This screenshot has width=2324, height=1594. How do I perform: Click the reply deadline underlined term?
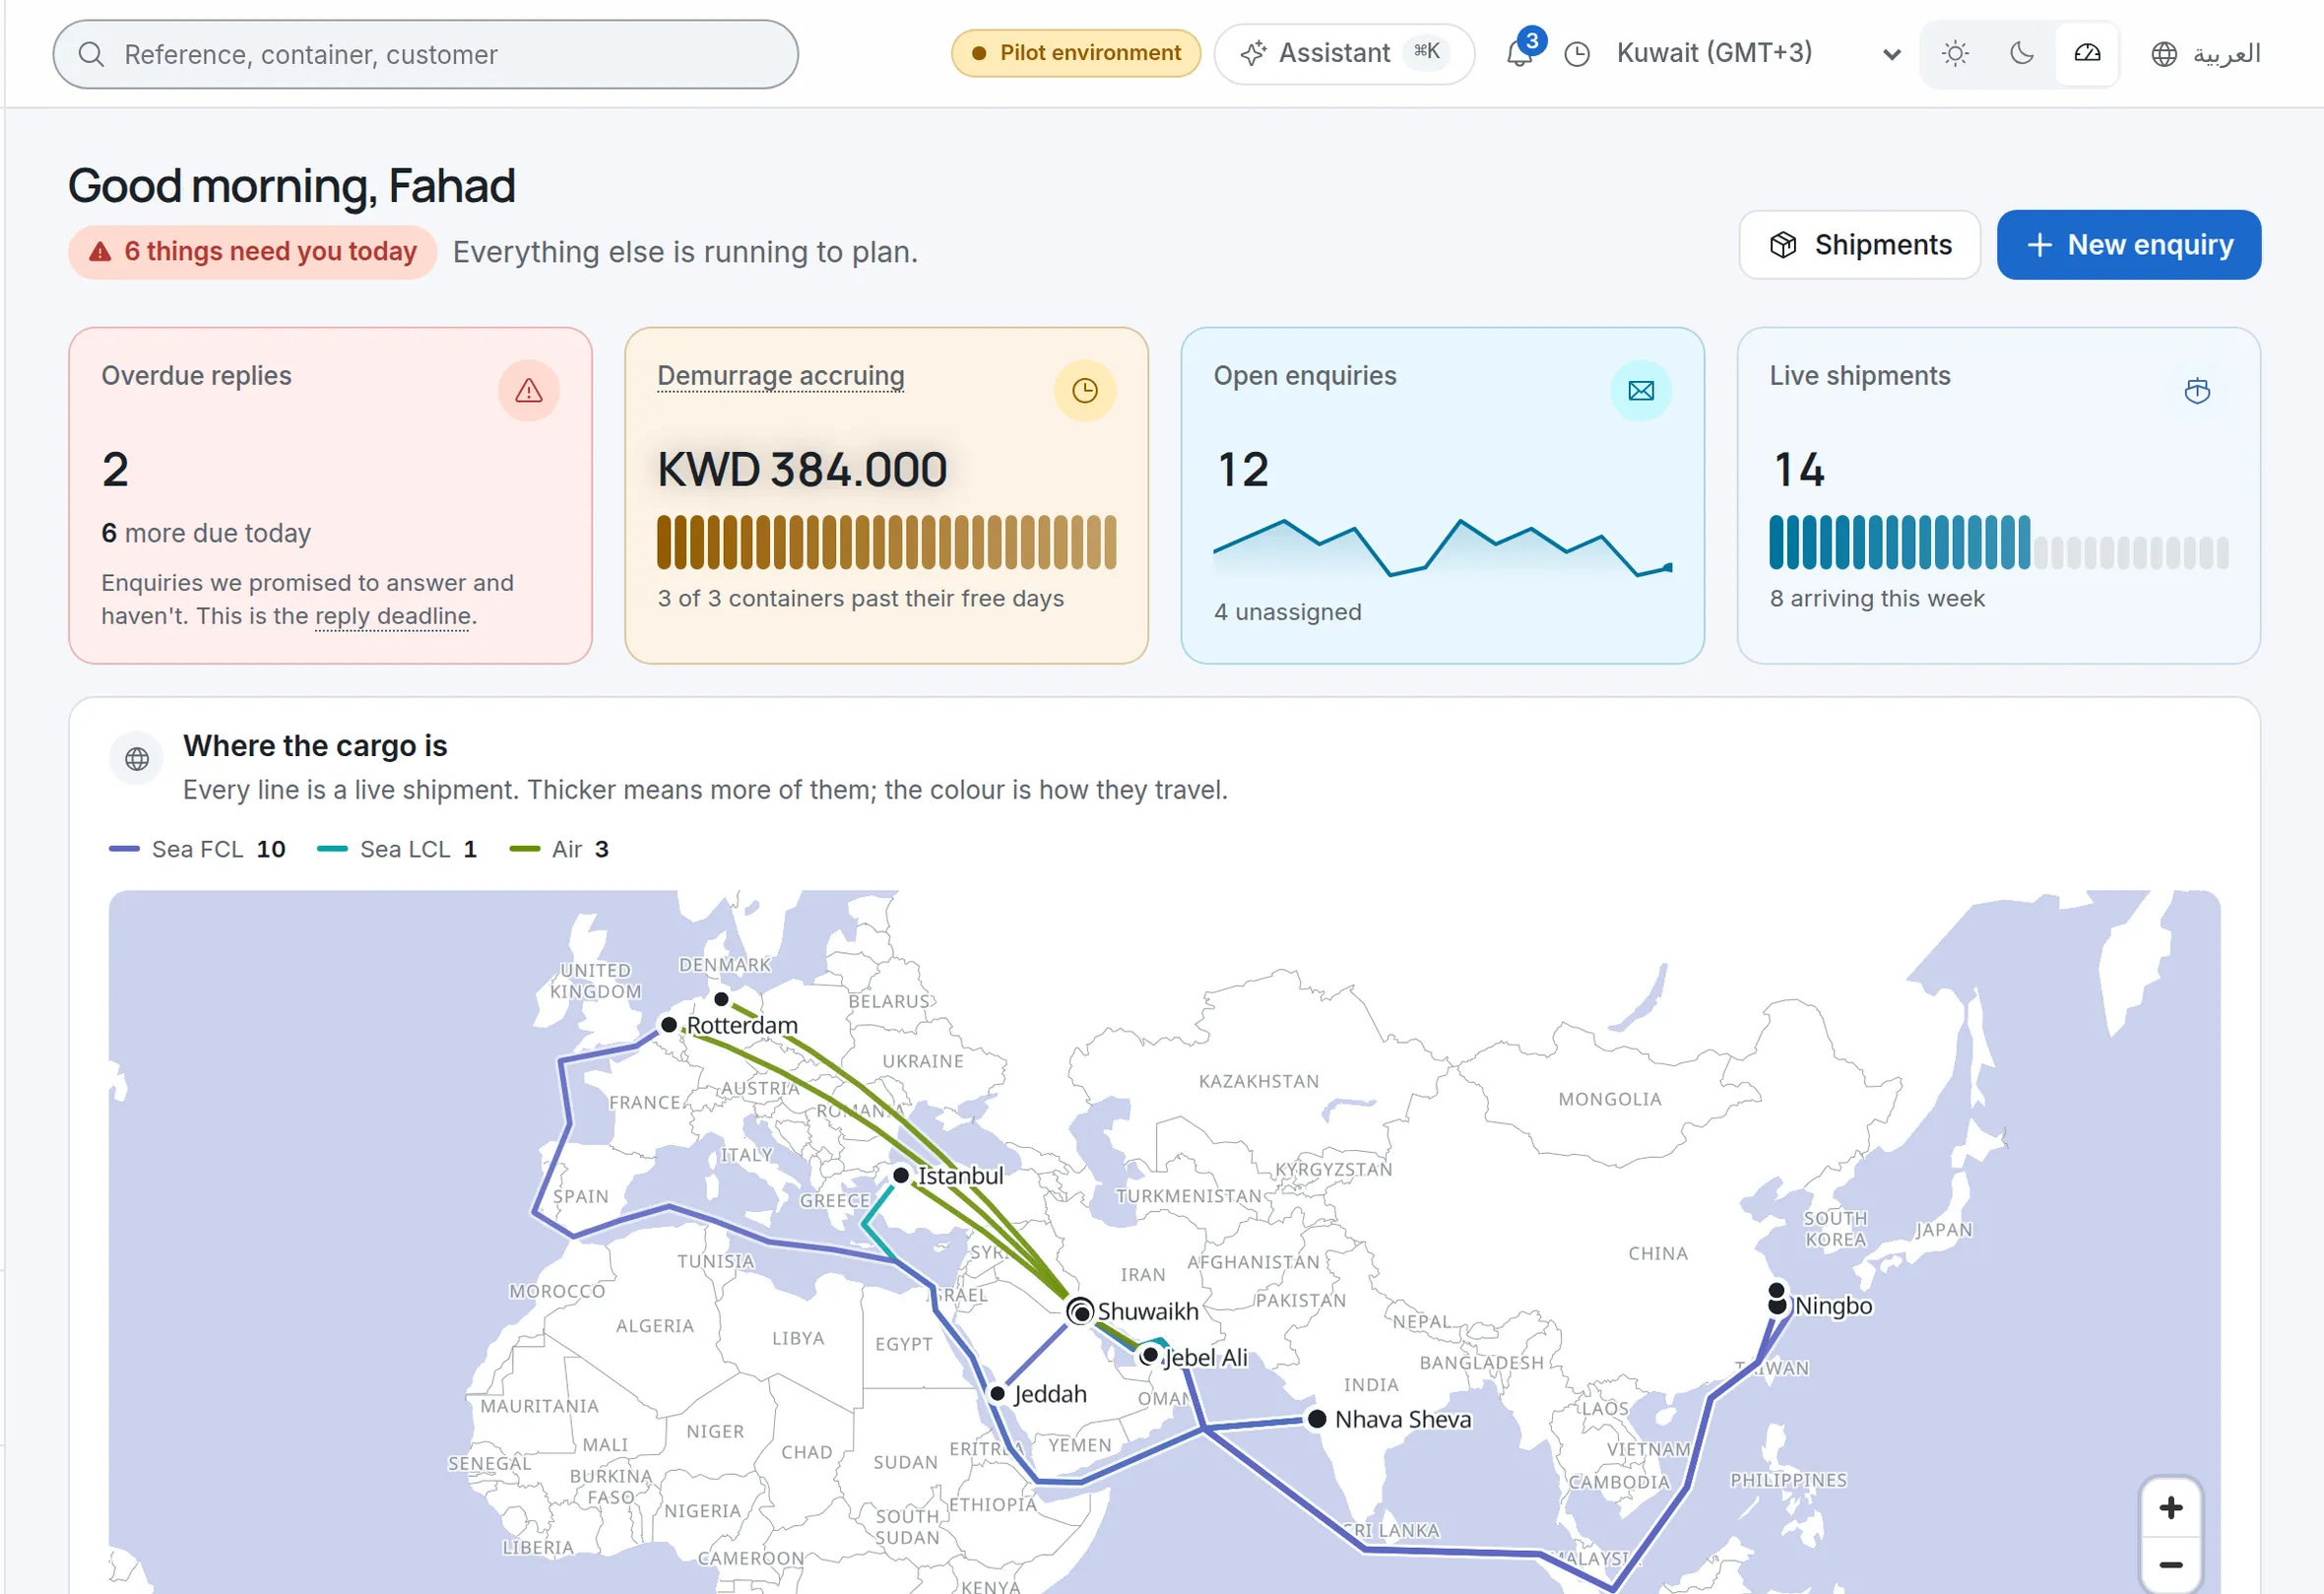[x=393, y=616]
